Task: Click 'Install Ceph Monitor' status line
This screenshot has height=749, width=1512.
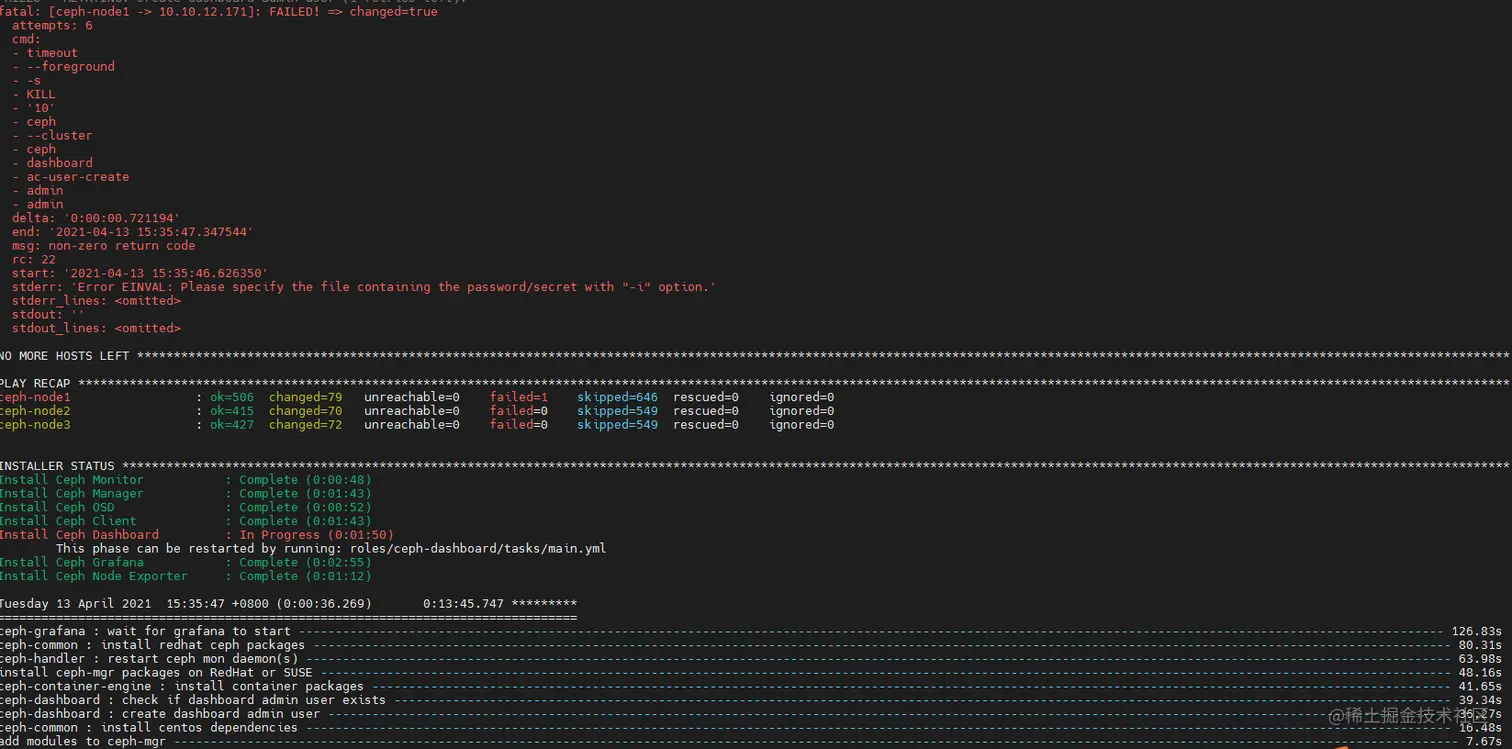Action: 185,480
